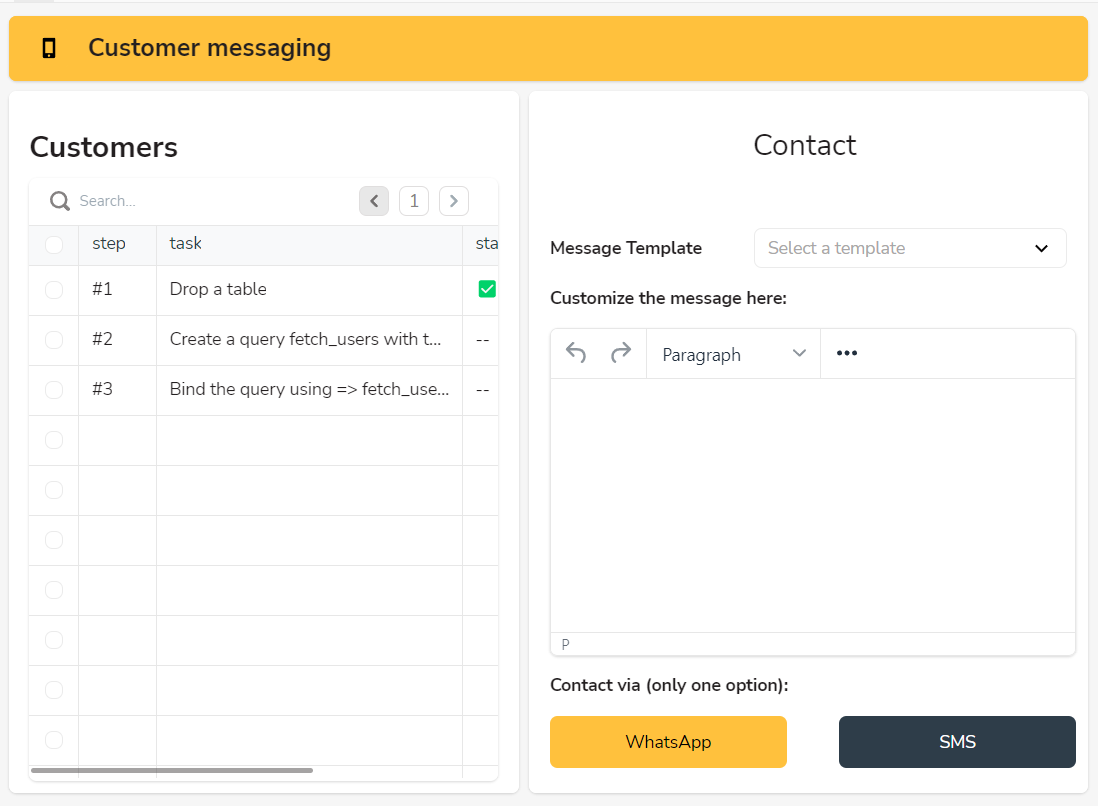Click the mobile phone icon in header
The width and height of the screenshot is (1098, 806).
48,48
